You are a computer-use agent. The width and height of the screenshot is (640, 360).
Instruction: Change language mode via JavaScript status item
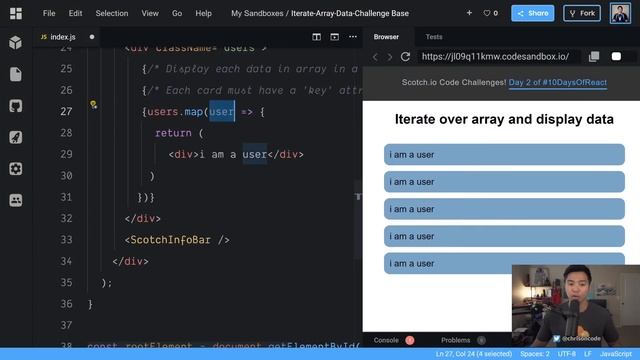[x=616, y=354]
